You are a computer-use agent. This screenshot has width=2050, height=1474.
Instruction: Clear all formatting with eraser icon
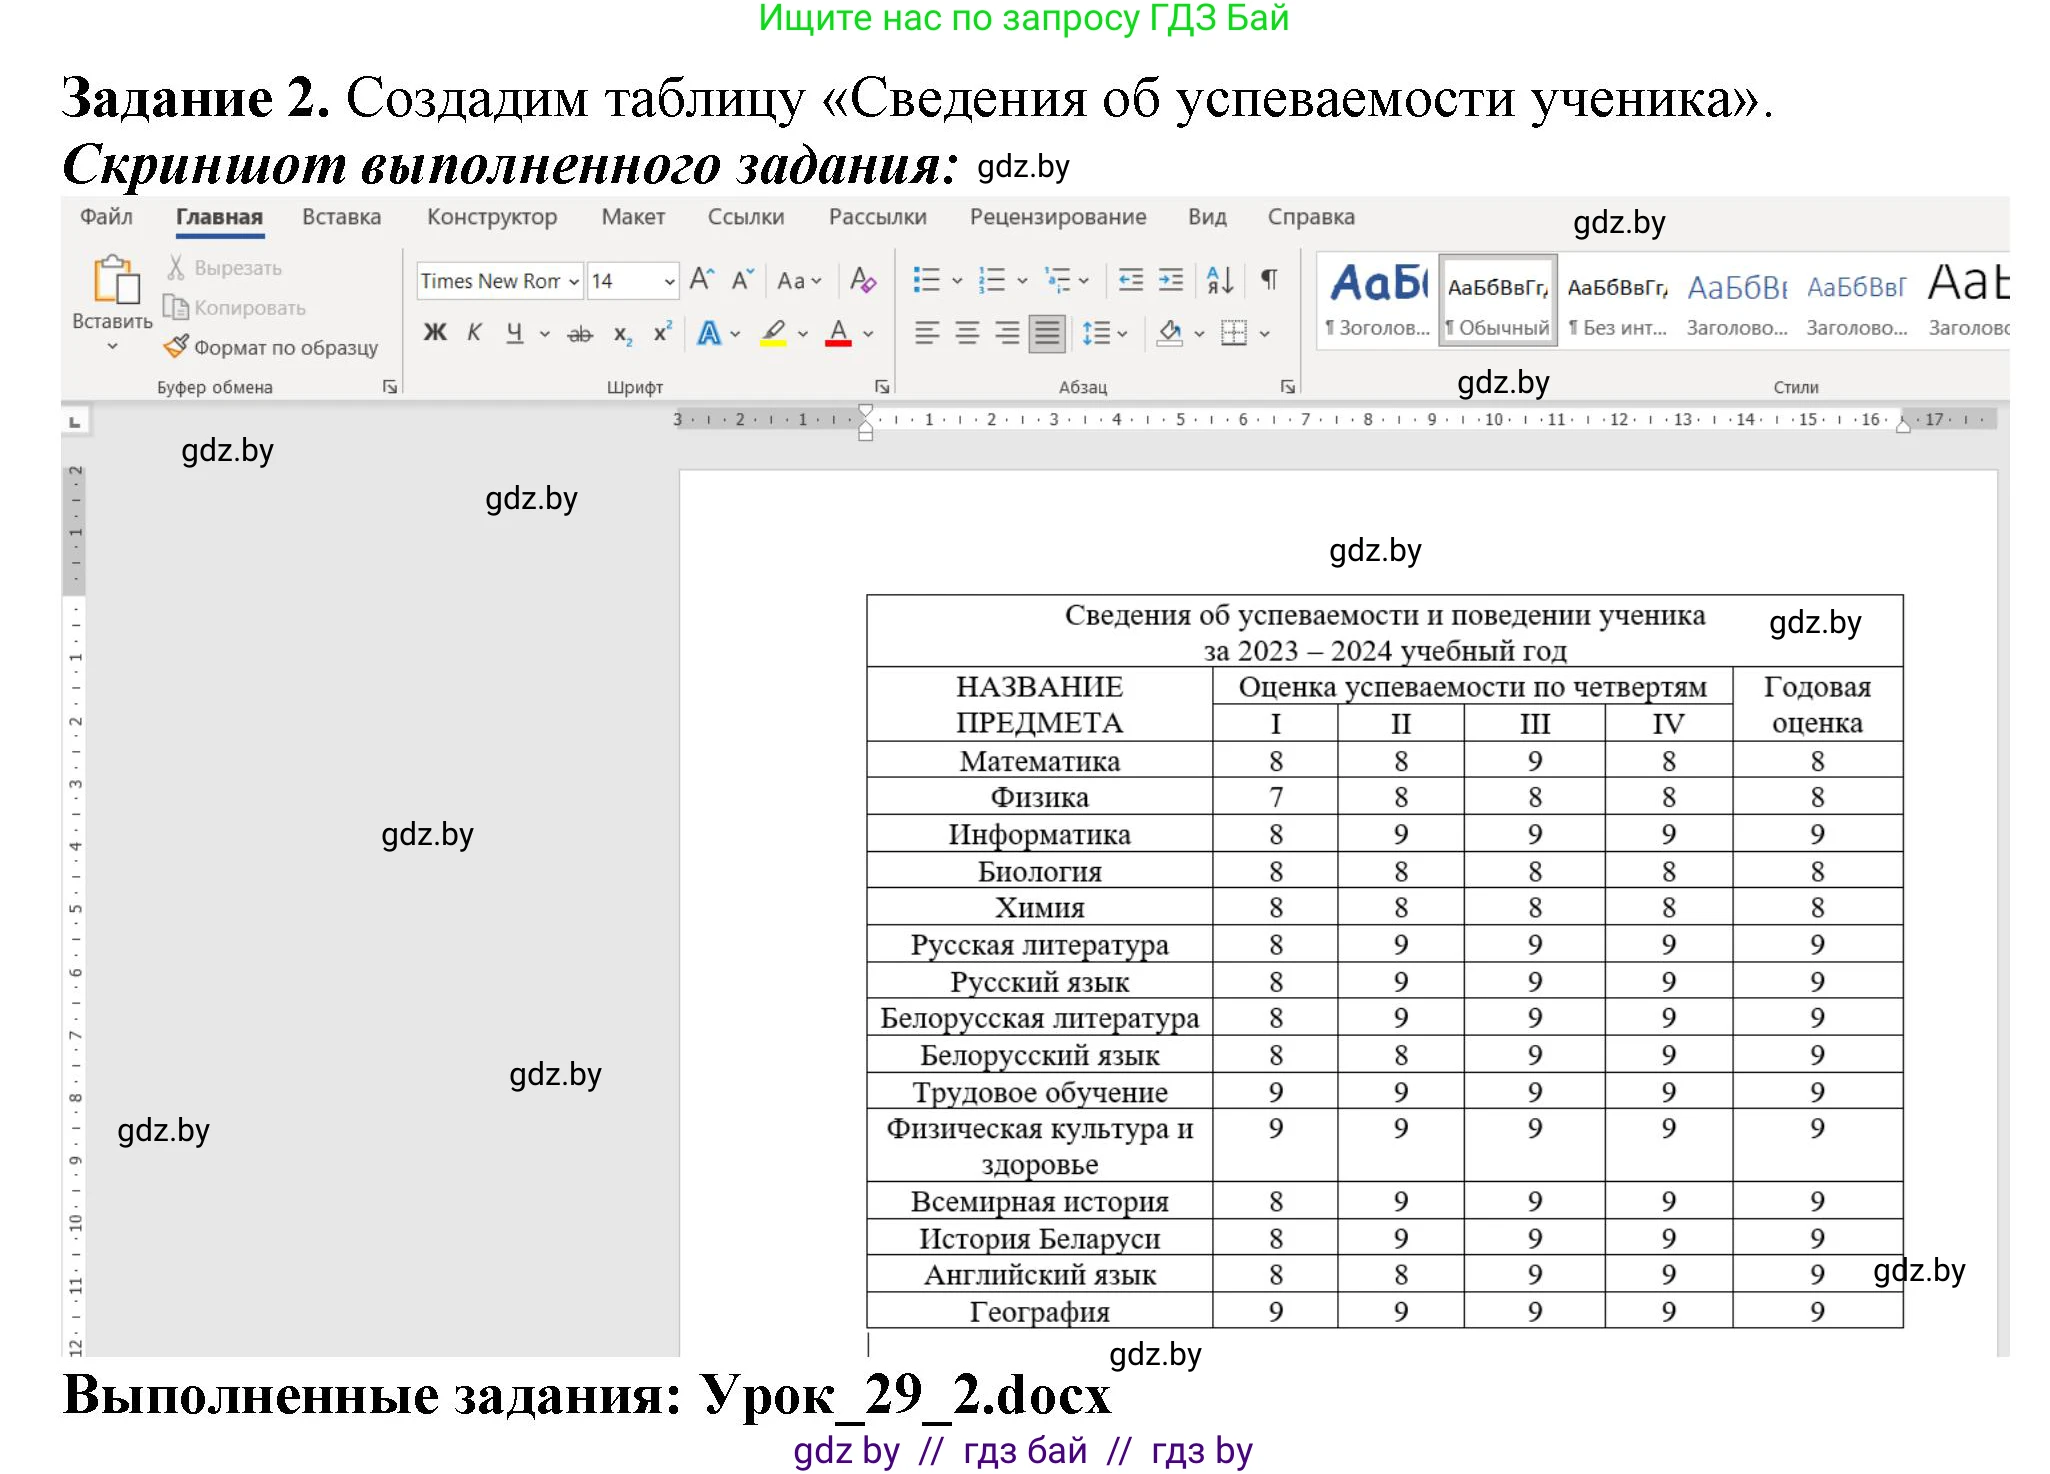[x=863, y=279]
